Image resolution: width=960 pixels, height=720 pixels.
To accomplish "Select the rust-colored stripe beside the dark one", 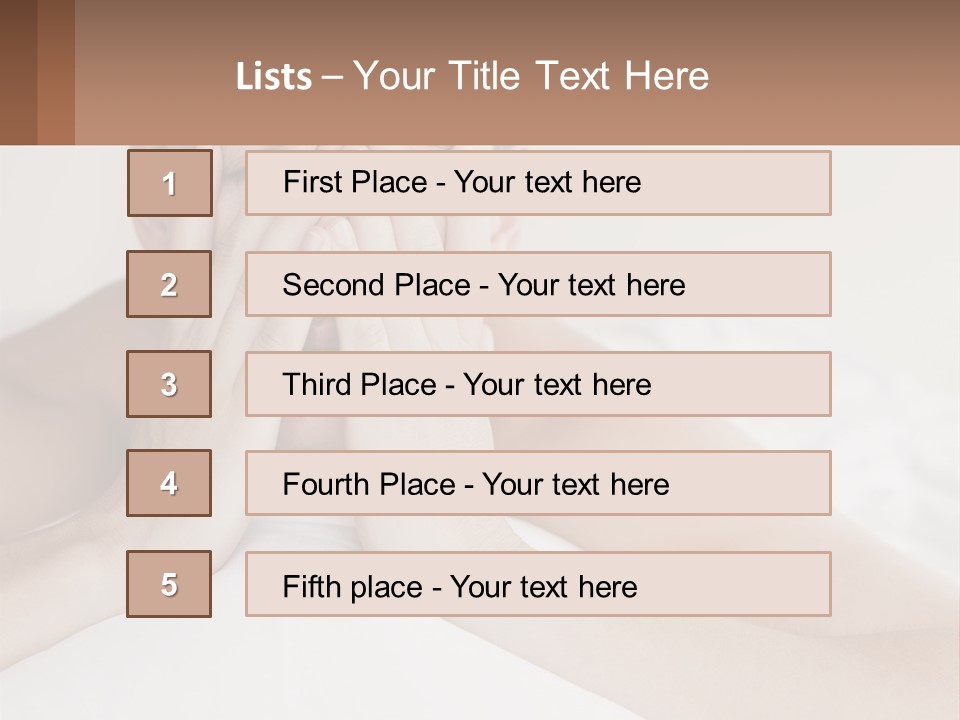I will coord(56,72).
